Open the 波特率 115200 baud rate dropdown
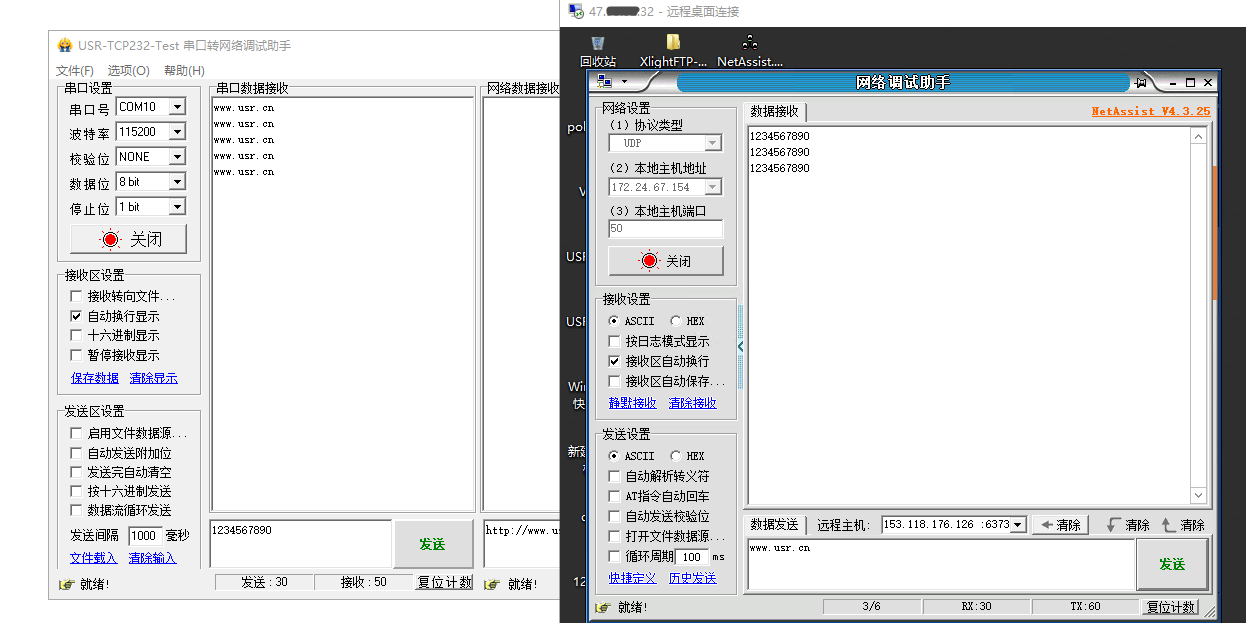This screenshot has width=1246, height=623. (177, 132)
